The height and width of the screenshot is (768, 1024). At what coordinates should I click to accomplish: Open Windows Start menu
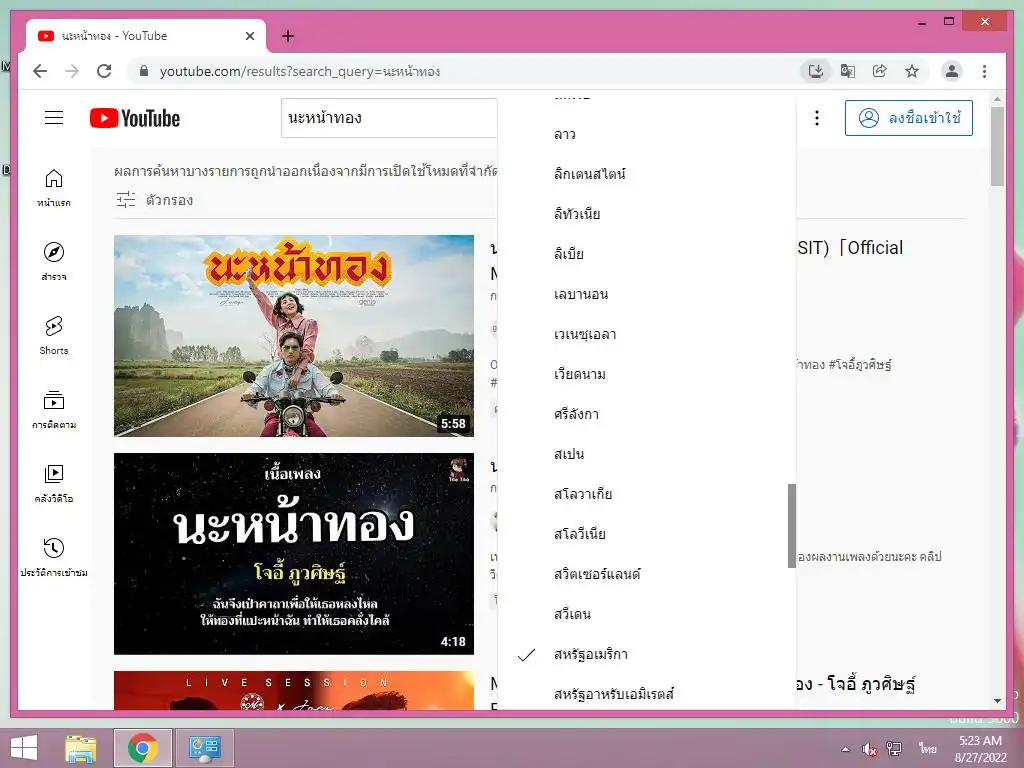pyautogui.click(x=24, y=748)
